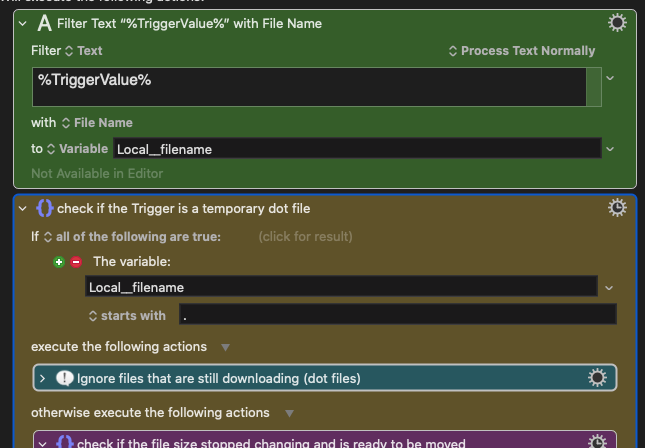The width and height of the screenshot is (645, 448).
Task: Open gear menu of Filter Text action
Action: (x=618, y=23)
